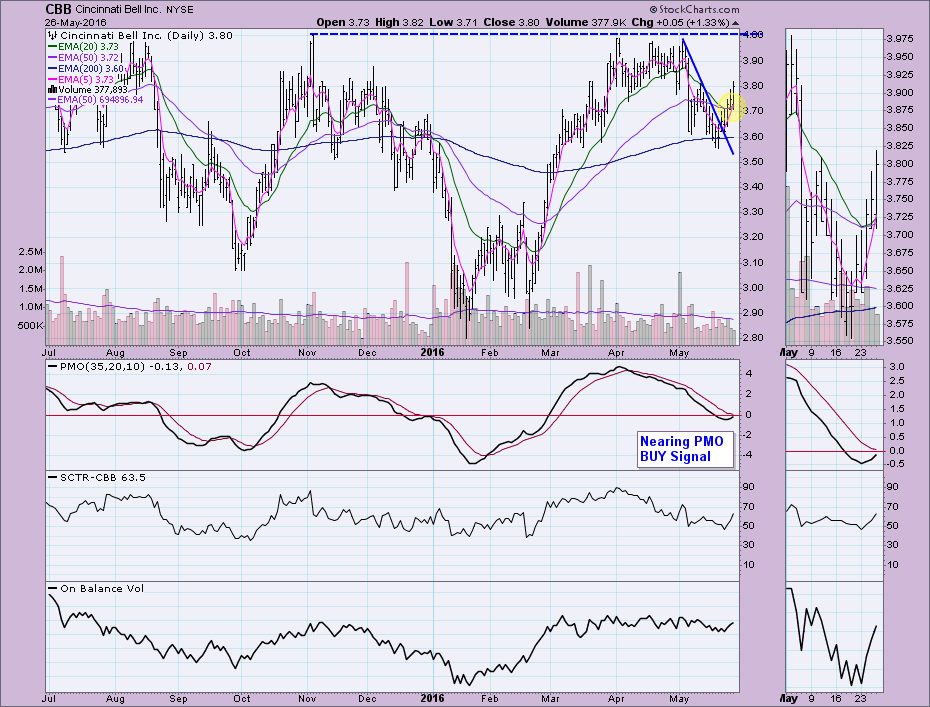Click the CBB ticker symbol in the header
Screen dimensions: 930x707
[58, 9]
